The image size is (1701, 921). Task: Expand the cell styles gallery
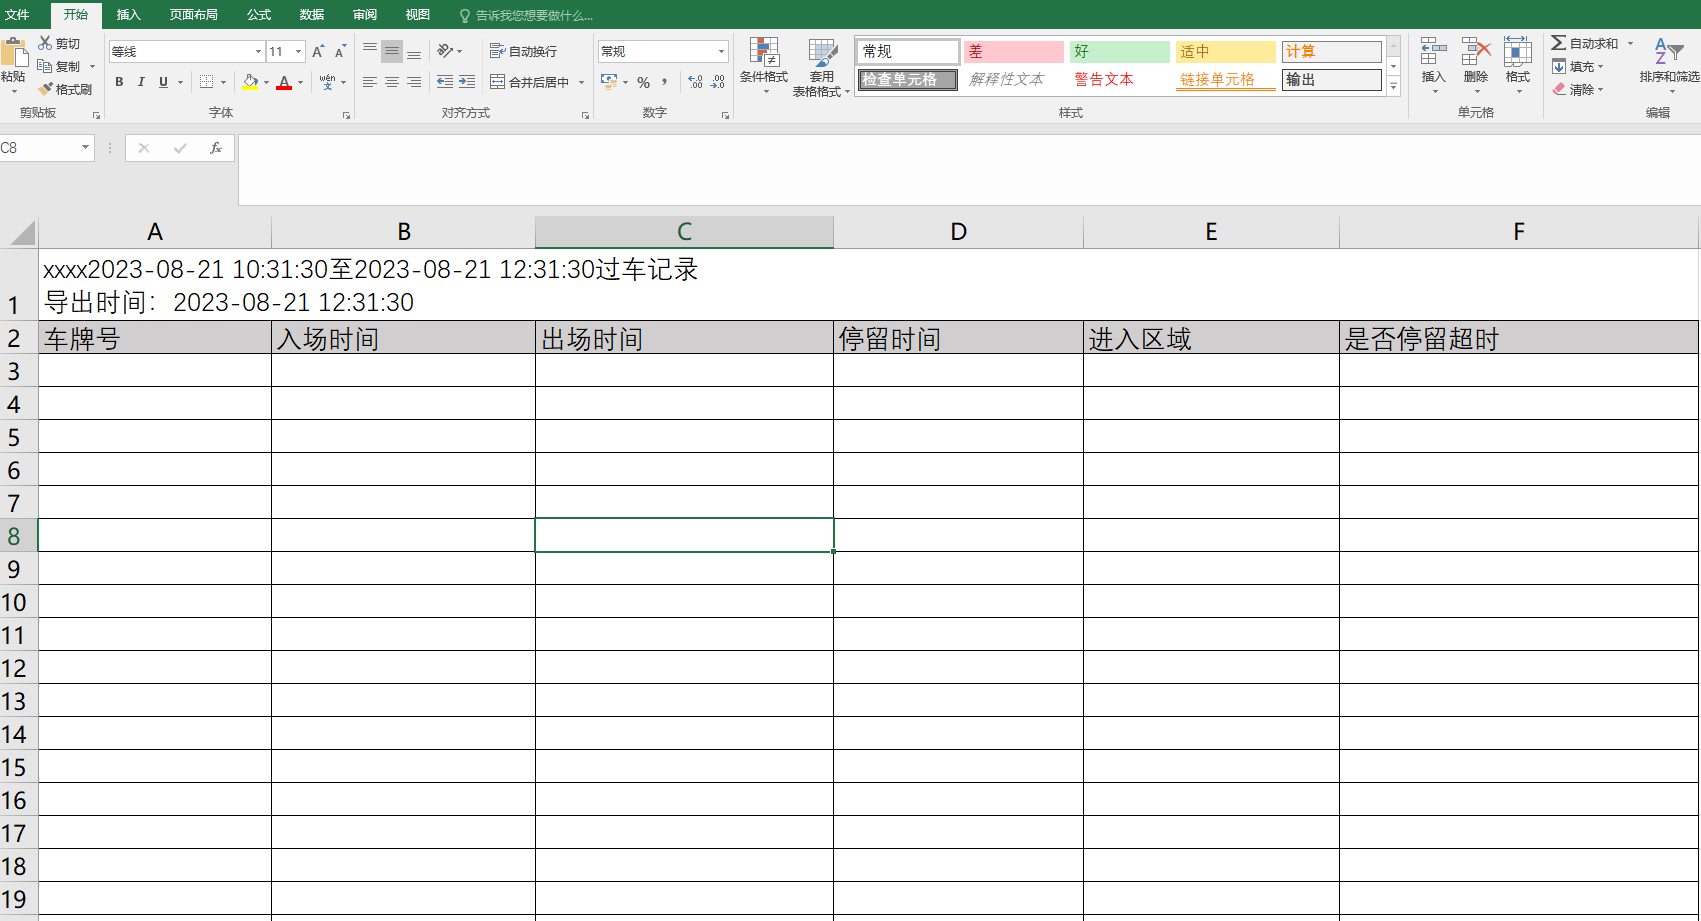[x=1394, y=87]
